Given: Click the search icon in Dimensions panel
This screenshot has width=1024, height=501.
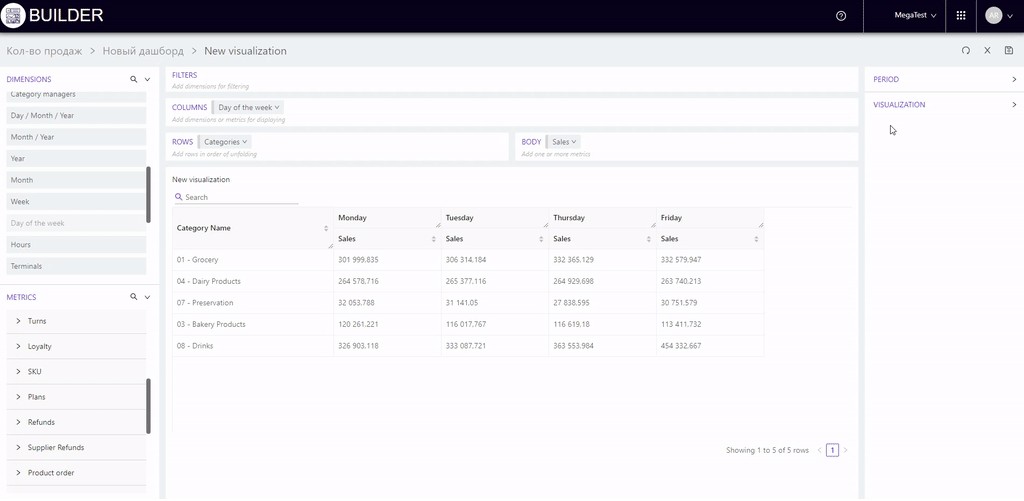Looking at the screenshot, I should (x=133, y=79).
